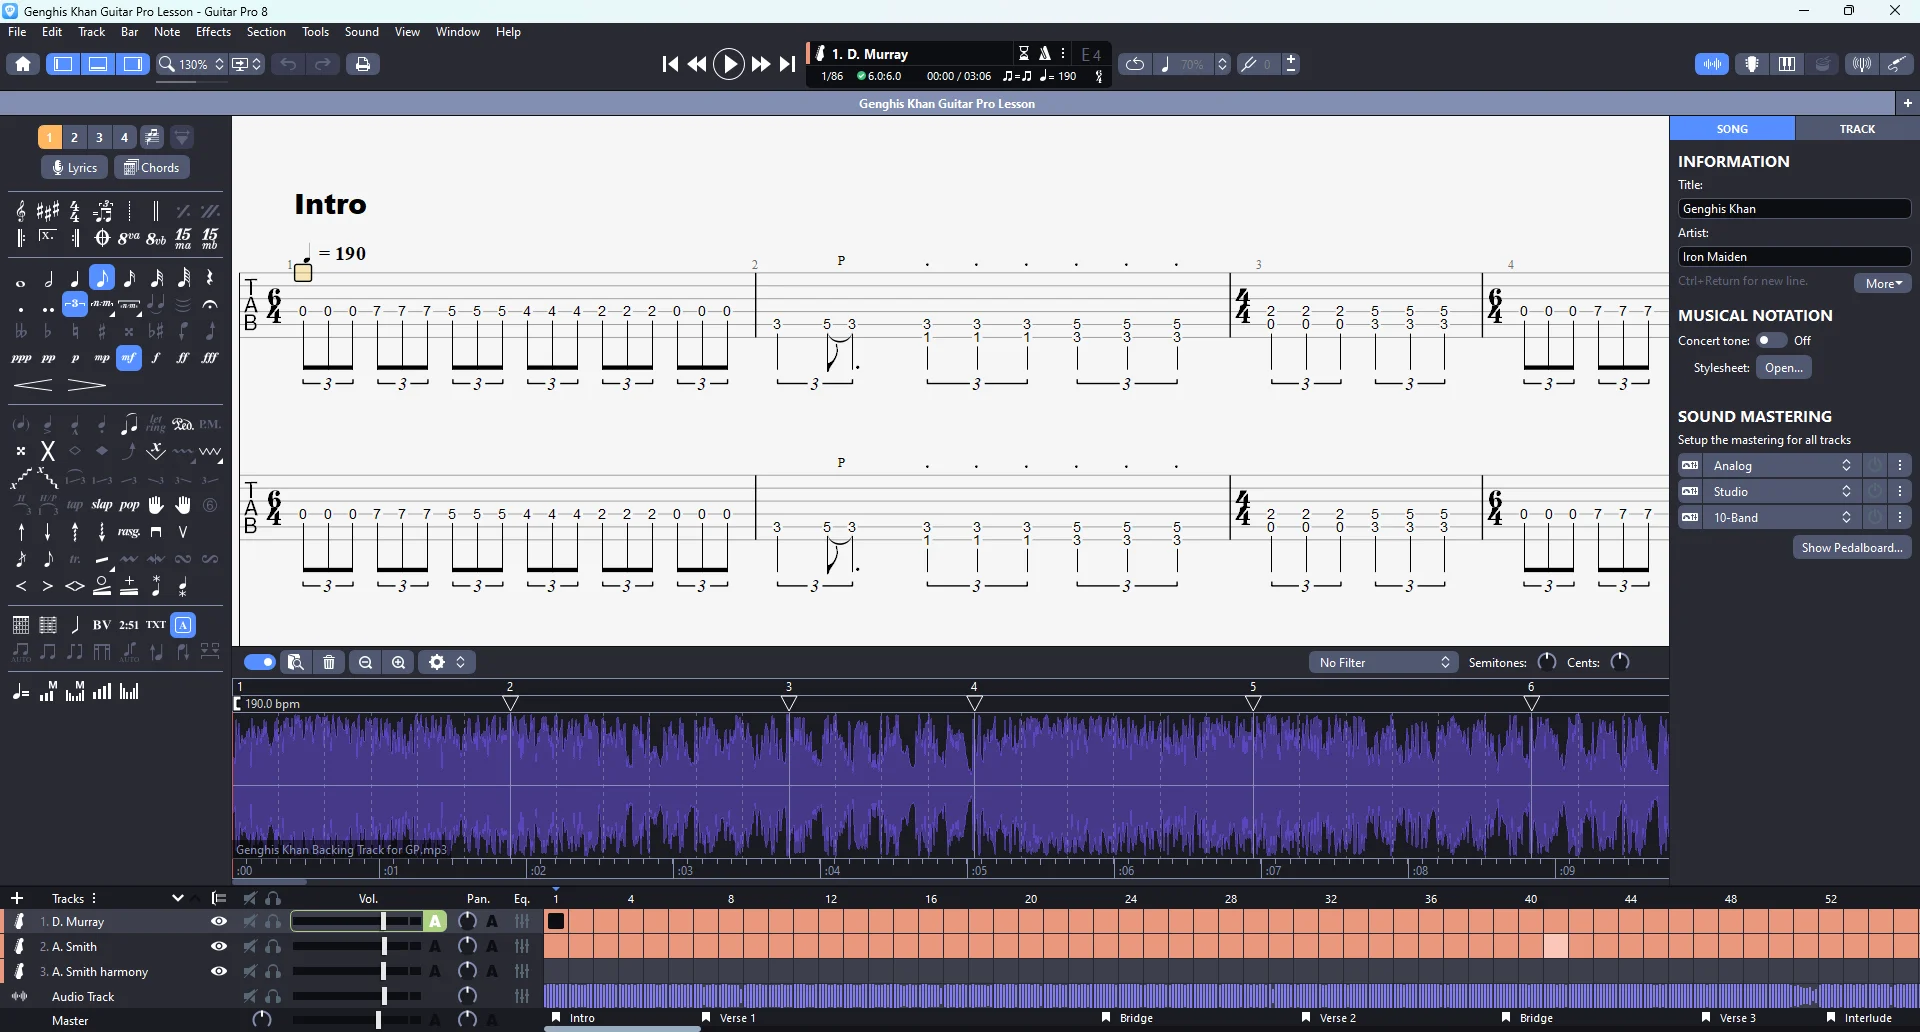Click the Chords button
1920x1032 pixels.
(152, 168)
